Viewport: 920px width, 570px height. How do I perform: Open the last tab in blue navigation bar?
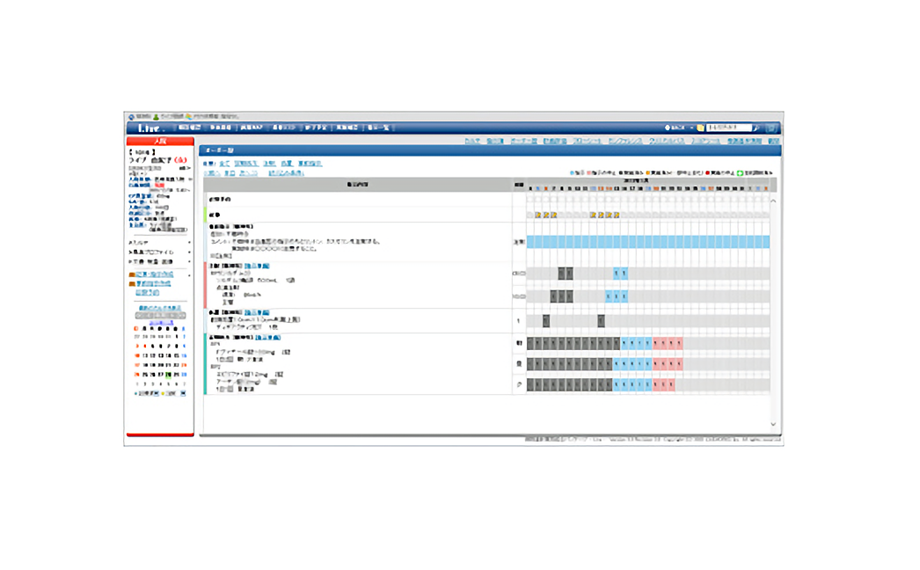point(383,128)
